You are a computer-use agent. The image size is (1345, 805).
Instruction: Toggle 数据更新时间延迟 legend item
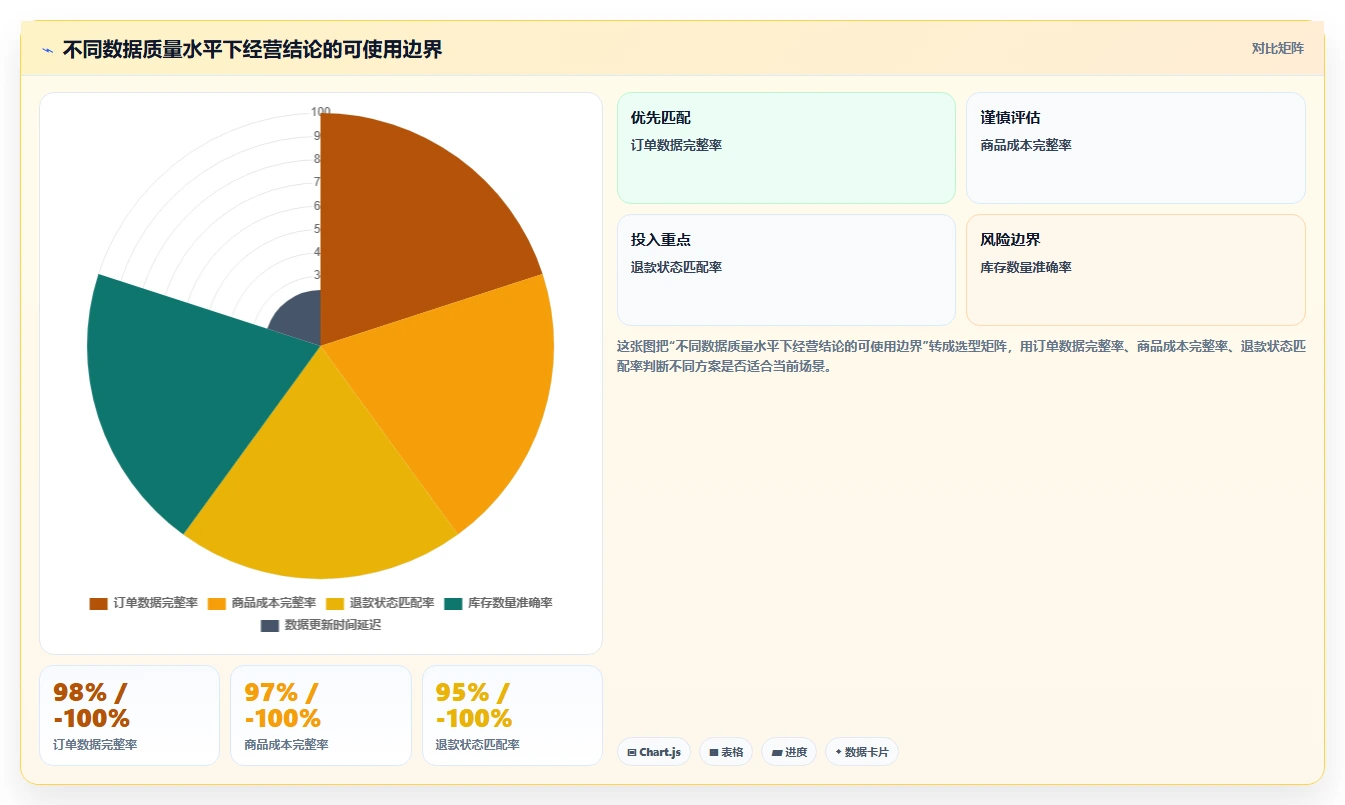click(321, 625)
